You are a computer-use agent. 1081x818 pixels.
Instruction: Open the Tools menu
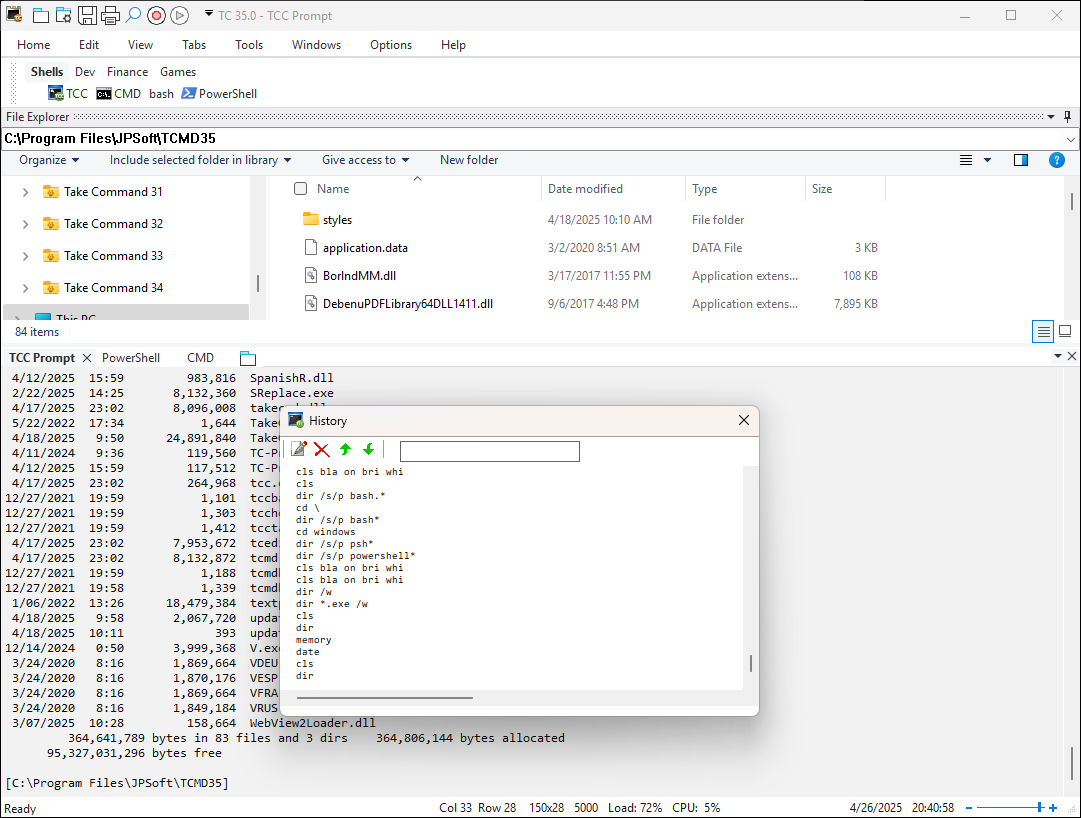249,44
